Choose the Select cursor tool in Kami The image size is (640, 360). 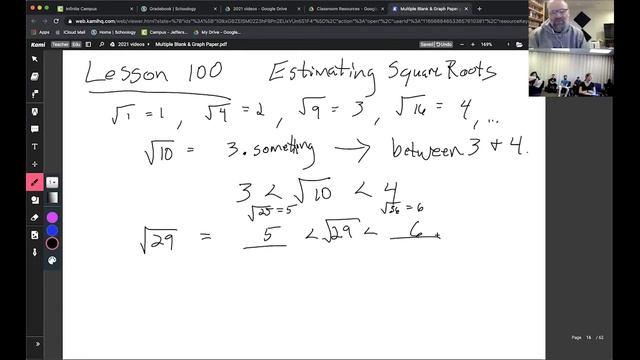(35, 59)
